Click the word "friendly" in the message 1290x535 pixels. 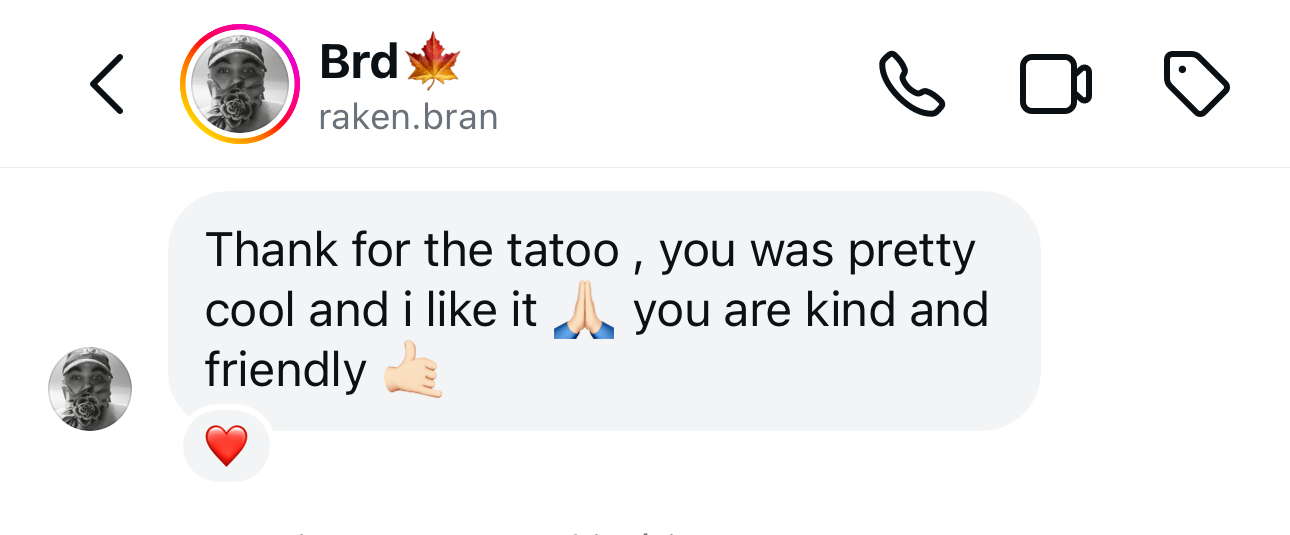pos(286,372)
